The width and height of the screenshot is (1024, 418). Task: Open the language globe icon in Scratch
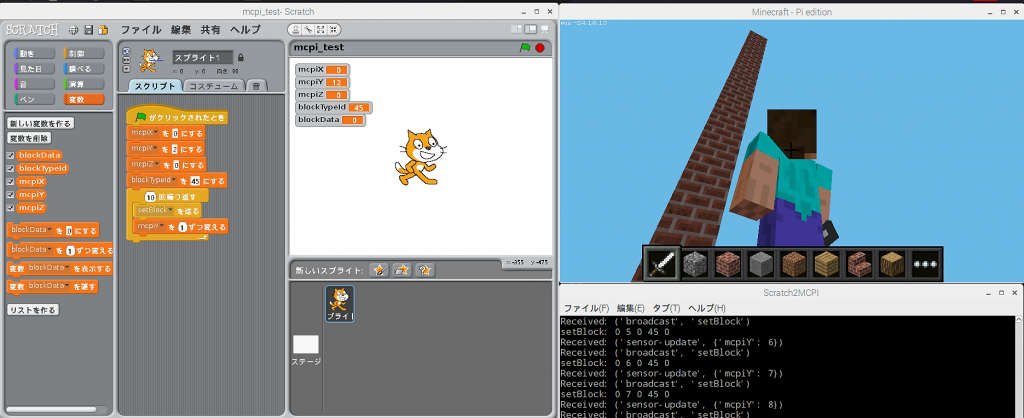pos(73,30)
